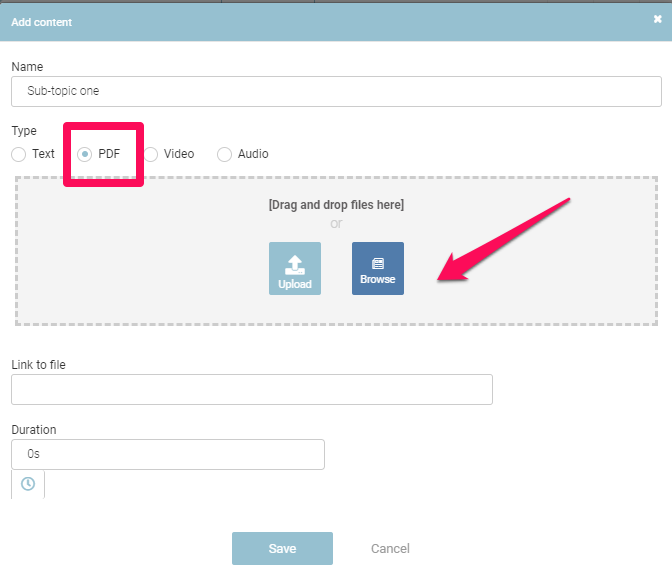Cancel adding content
Image resolution: width=672 pixels, height=569 pixels.
(x=390, y=548)
